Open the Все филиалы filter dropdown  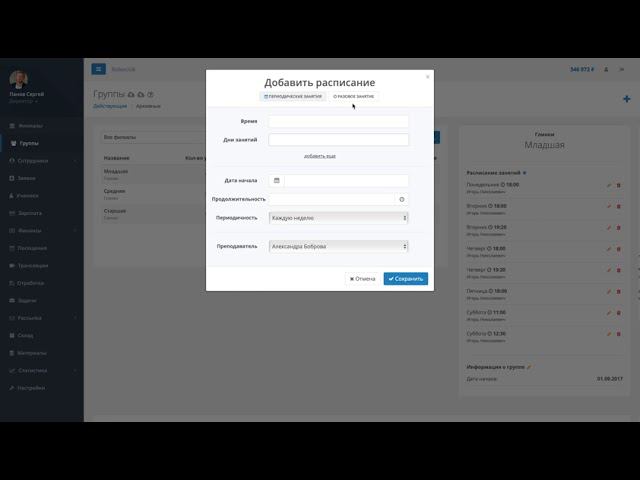[153, 137]
